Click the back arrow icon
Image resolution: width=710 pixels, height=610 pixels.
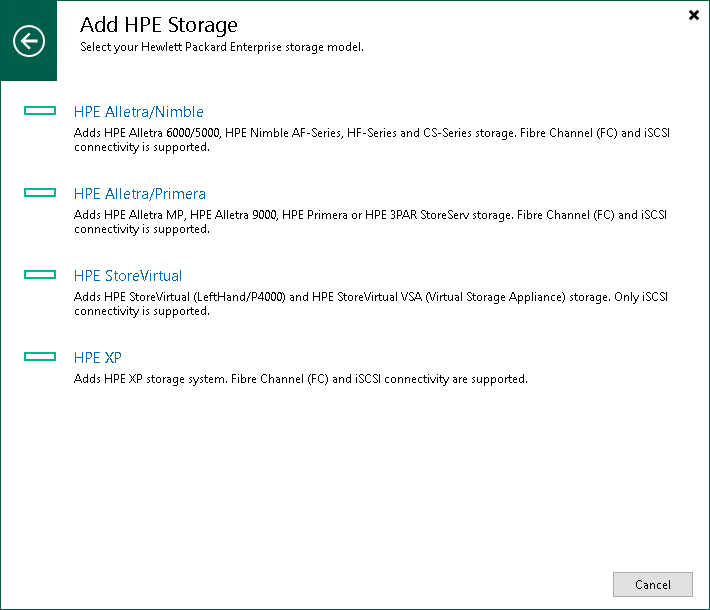tap(29, 41)
